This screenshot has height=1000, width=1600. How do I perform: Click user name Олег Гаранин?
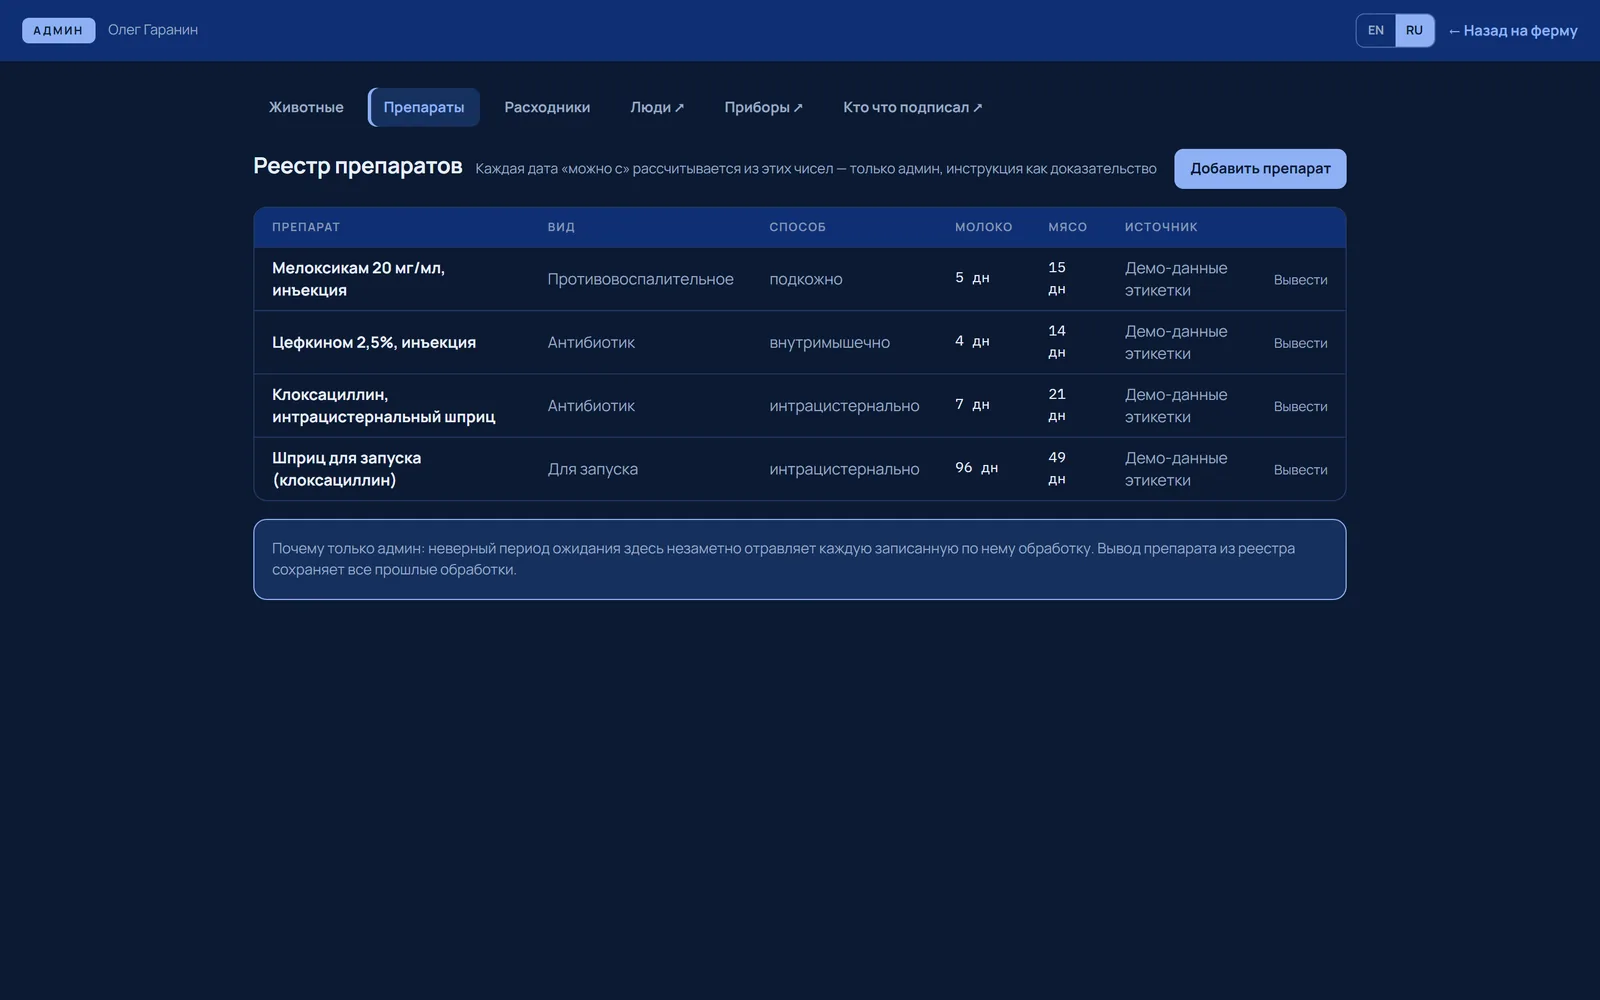153,30
